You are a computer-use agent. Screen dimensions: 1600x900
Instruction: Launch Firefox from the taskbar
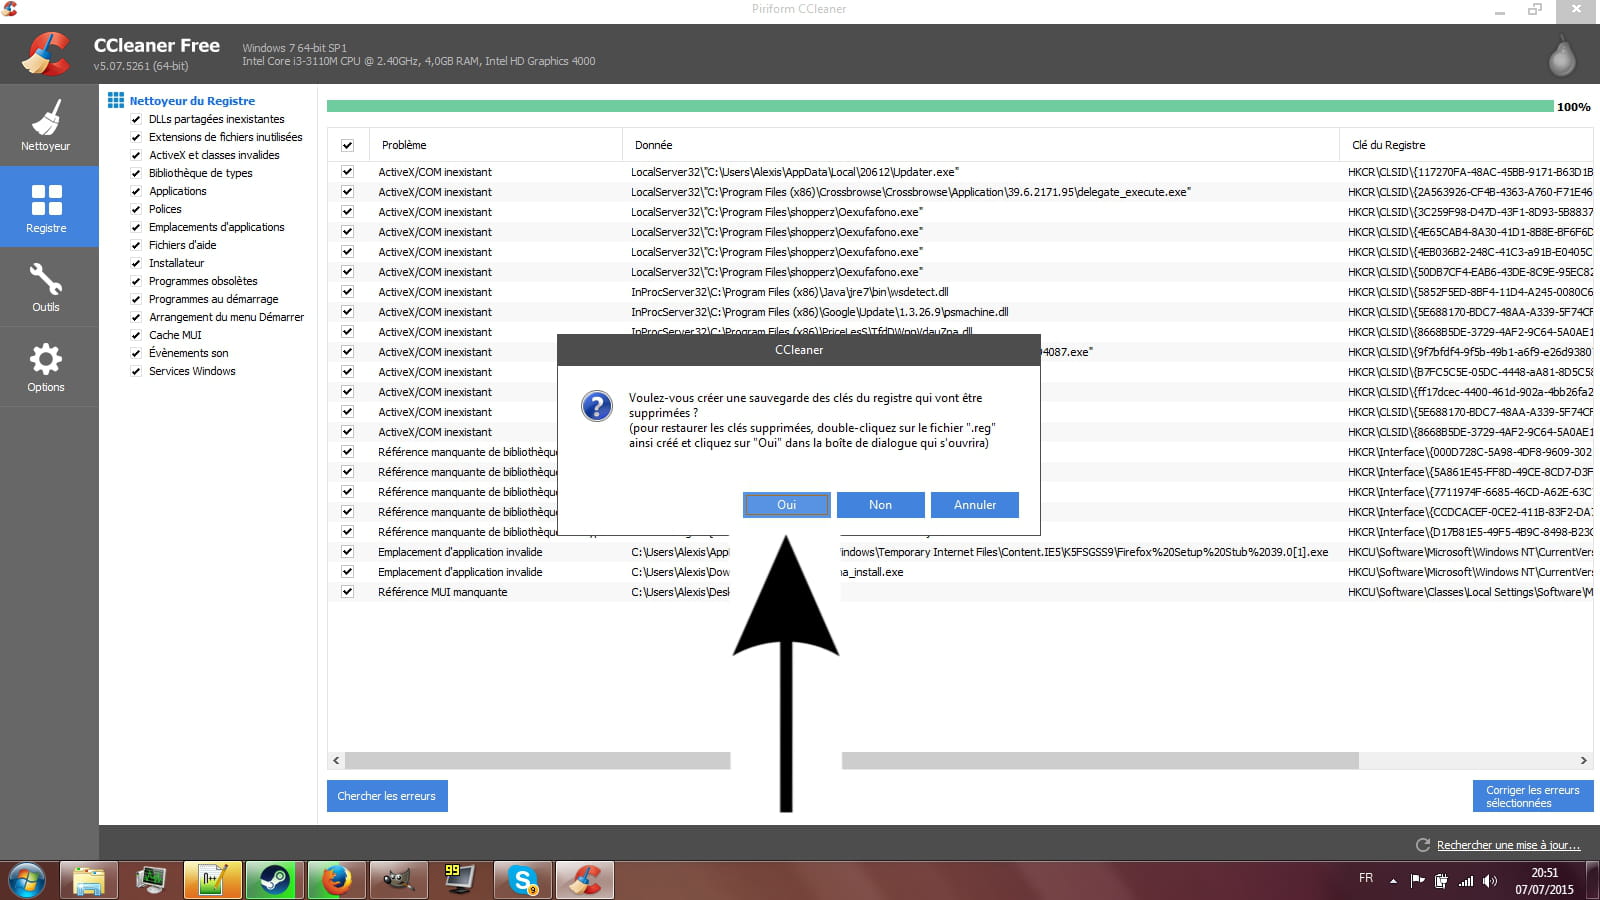click(336, 881)
